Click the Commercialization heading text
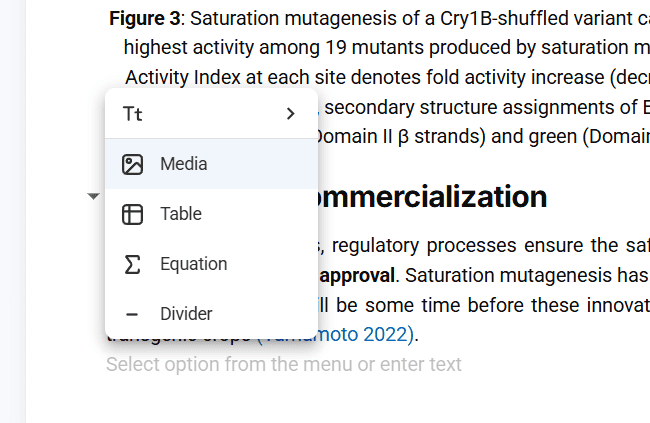Image resolution: width=650 pixels, height=423 pixels. 432,197
